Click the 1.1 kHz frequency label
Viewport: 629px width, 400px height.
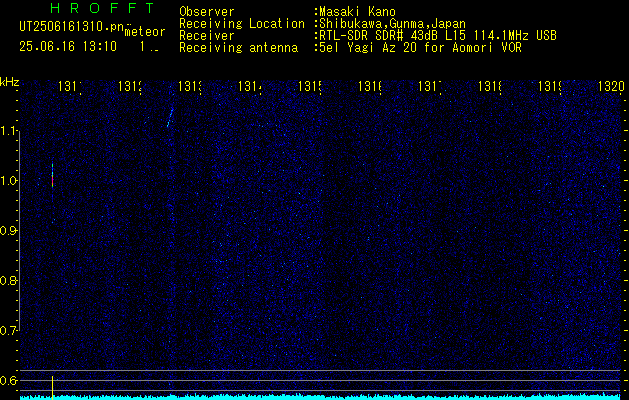8,130
